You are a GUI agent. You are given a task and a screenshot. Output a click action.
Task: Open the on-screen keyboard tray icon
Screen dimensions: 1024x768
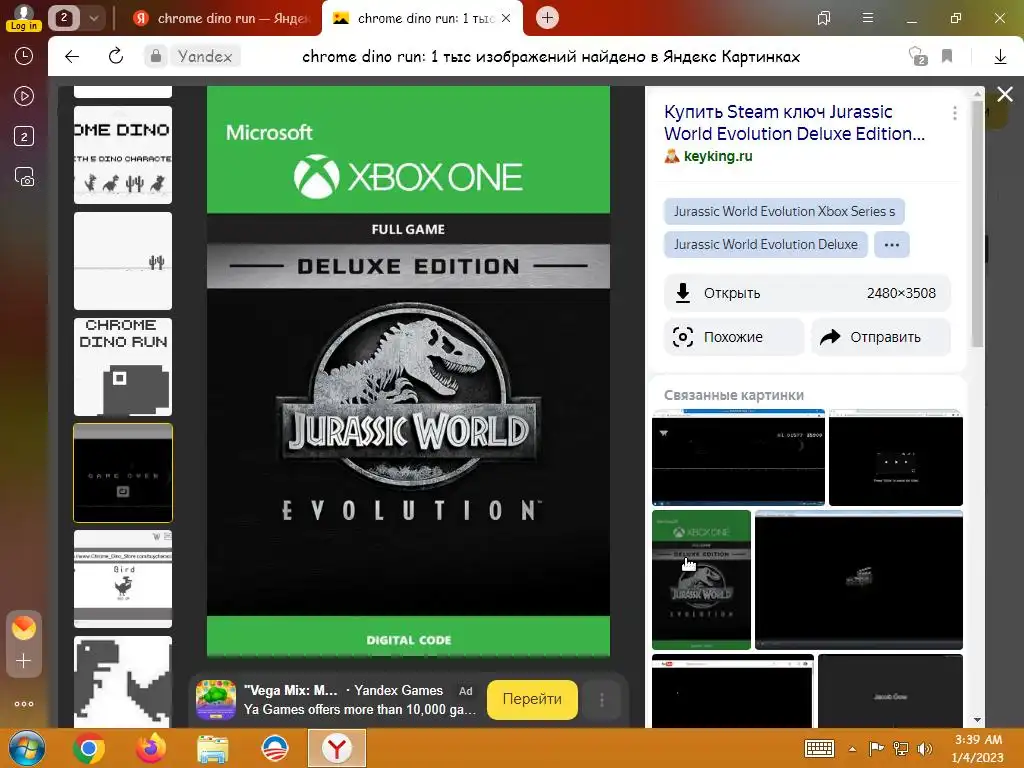pyautogui.click(x=819, y=748)
